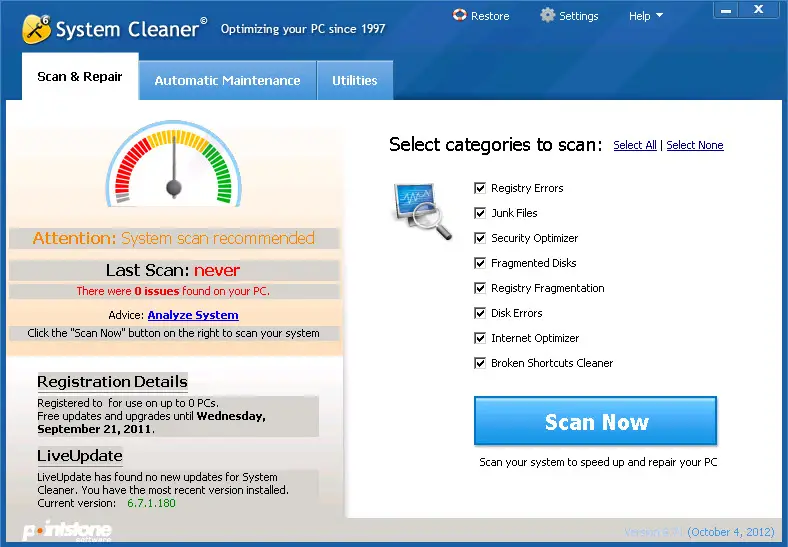The height and width of the screenshot is (547, 788).
Task: Click the LiveUpdate heading
Action: click(80, 455)
